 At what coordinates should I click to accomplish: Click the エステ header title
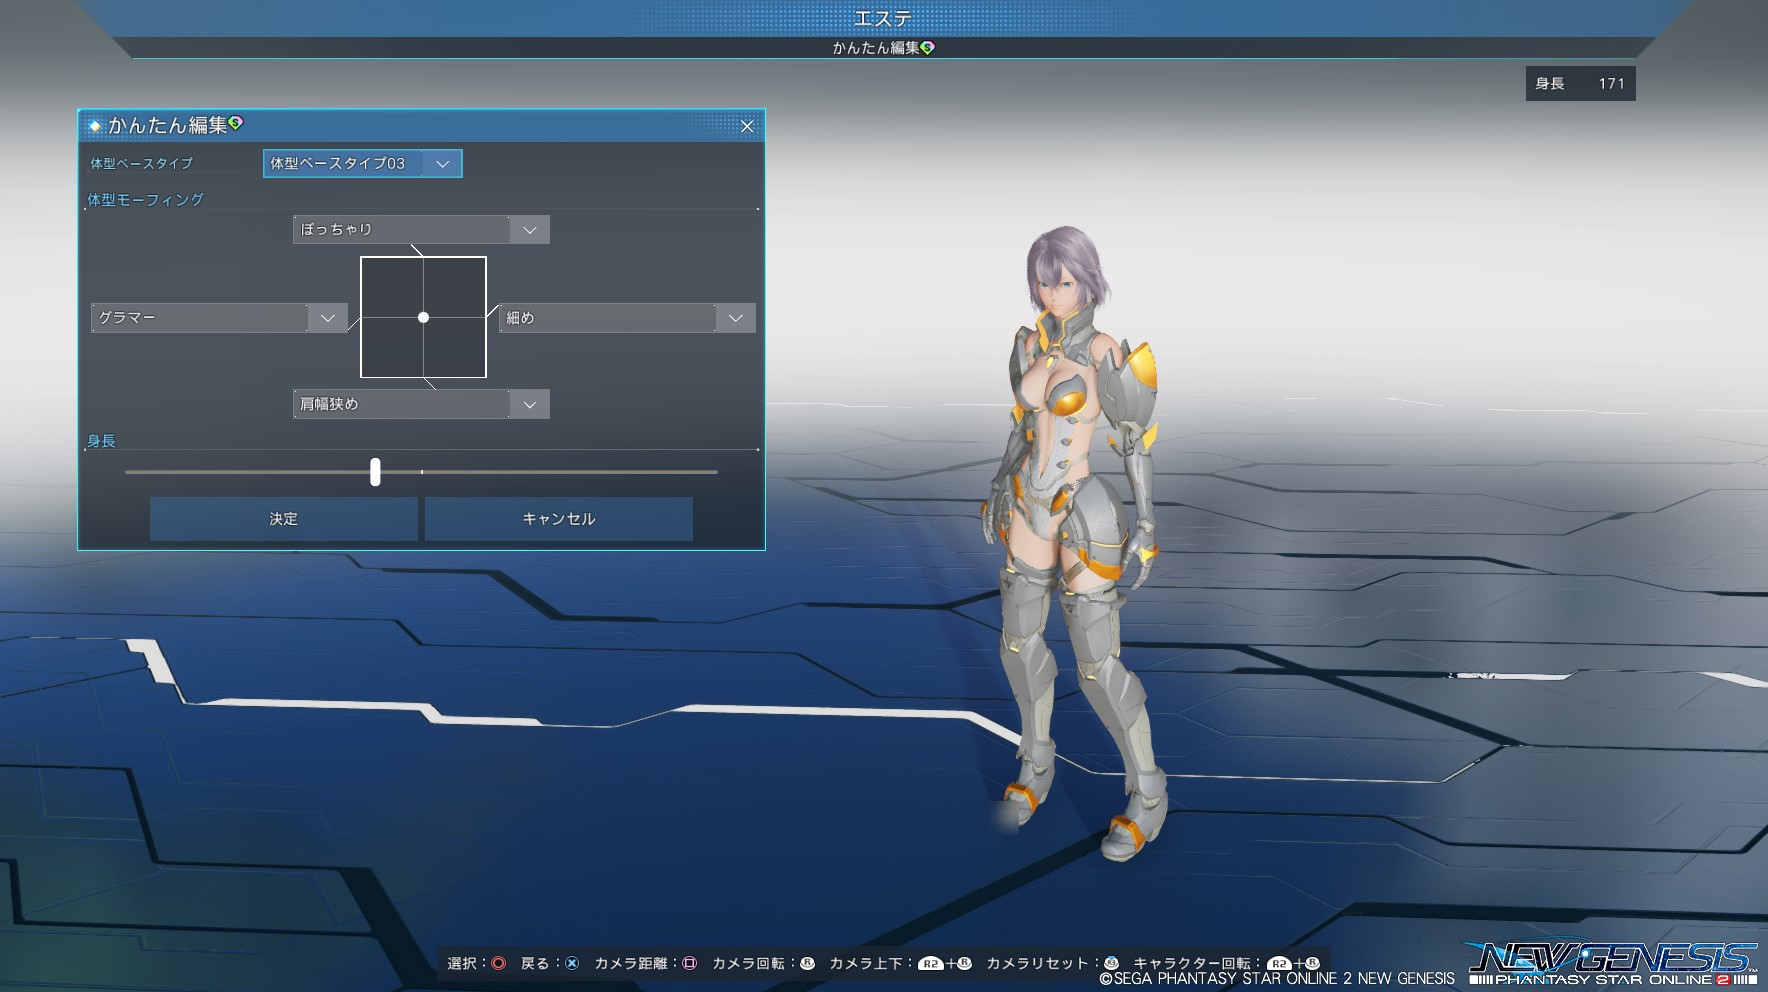pyautogui.click(x=883, y=19)
